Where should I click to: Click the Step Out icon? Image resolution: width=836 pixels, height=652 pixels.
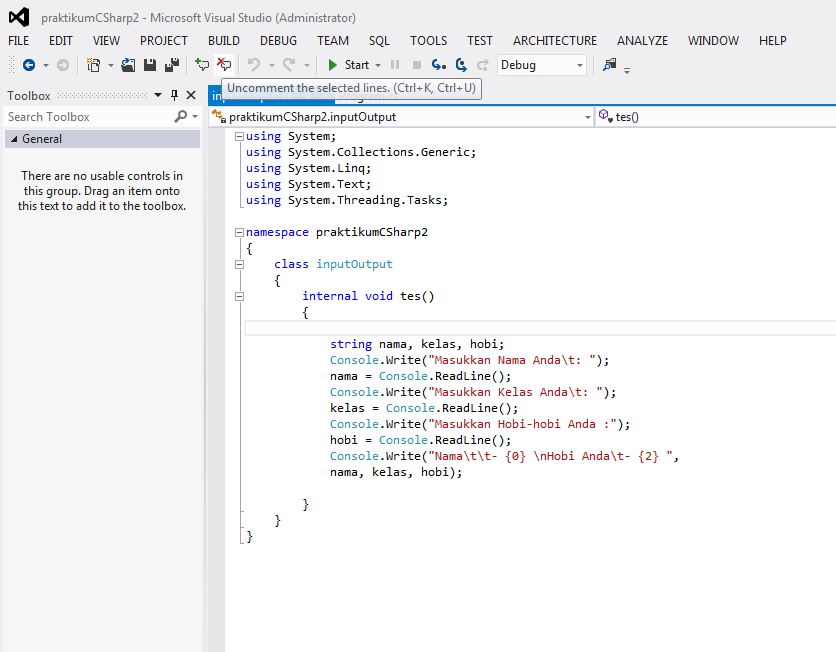(483, 65)
